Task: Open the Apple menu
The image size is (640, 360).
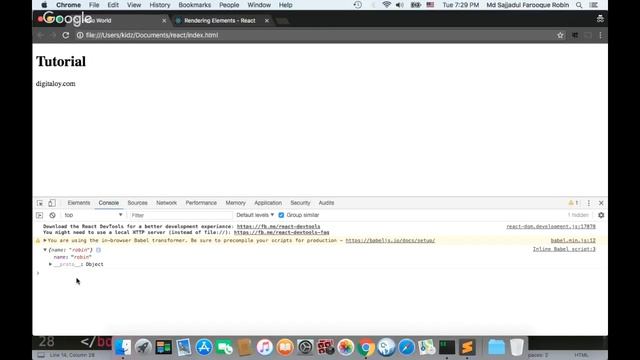Action: click(x=44, y=5)
